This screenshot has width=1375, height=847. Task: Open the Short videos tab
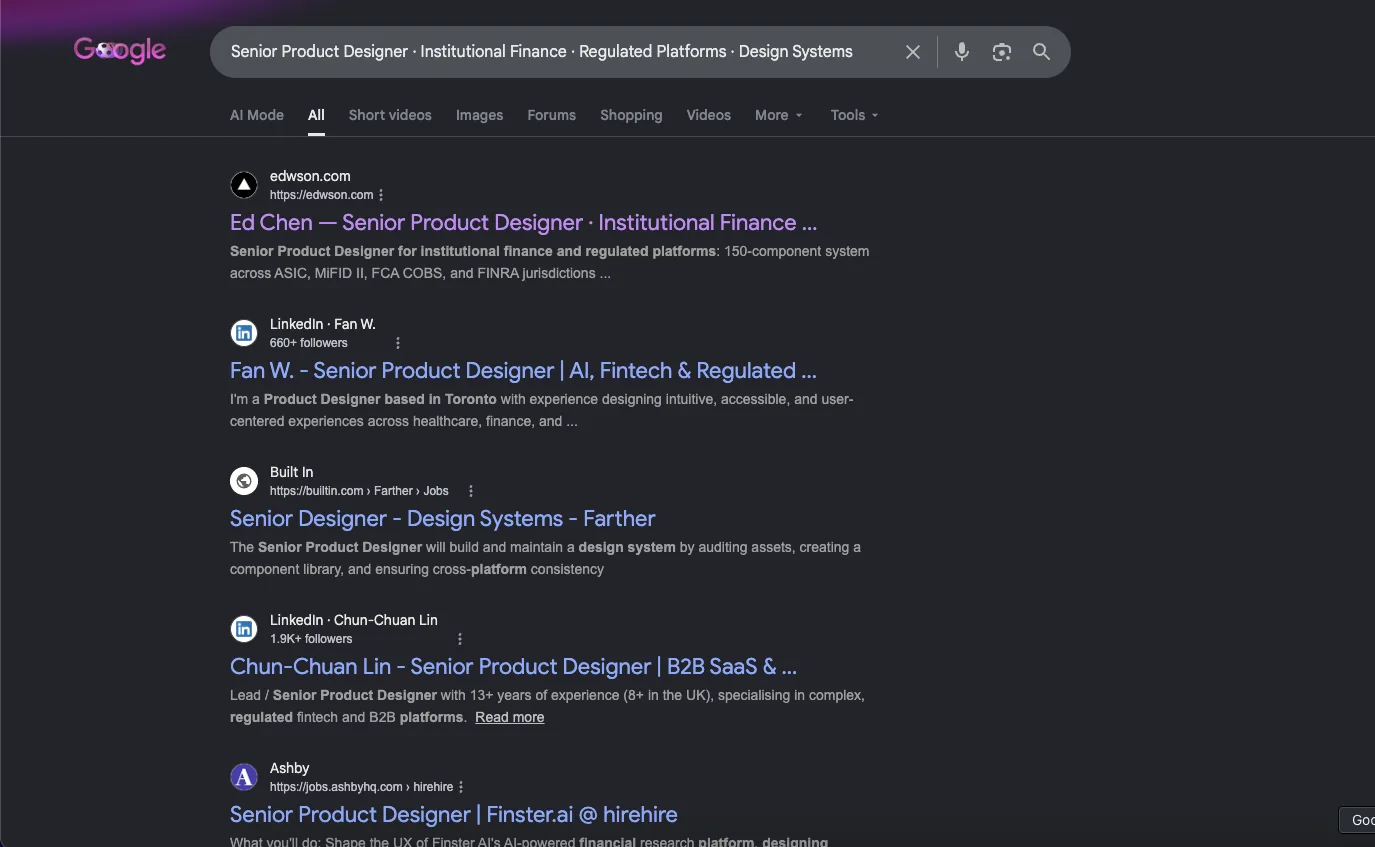[x=390, y=115]
